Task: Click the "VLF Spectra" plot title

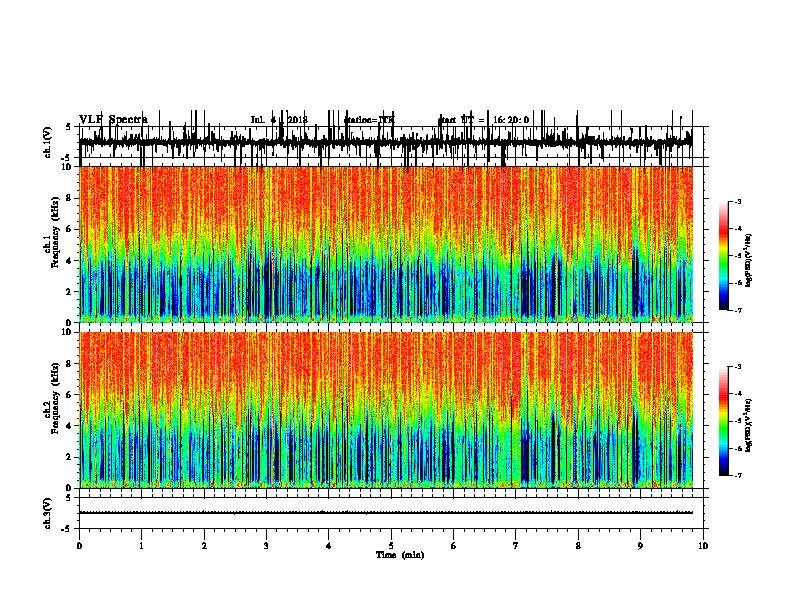Action: pyautogui.click(x=114, y=120)
